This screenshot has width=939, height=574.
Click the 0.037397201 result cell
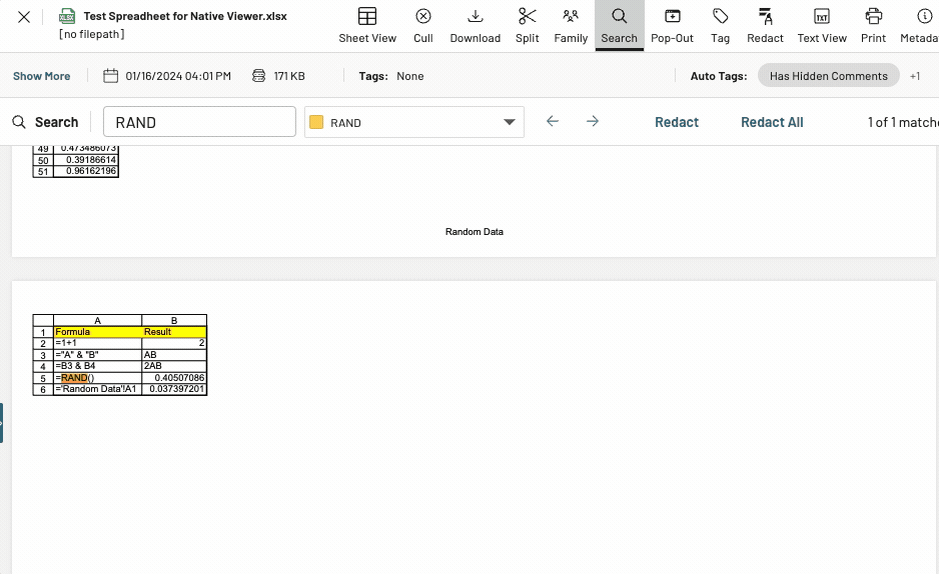(174, 389)
